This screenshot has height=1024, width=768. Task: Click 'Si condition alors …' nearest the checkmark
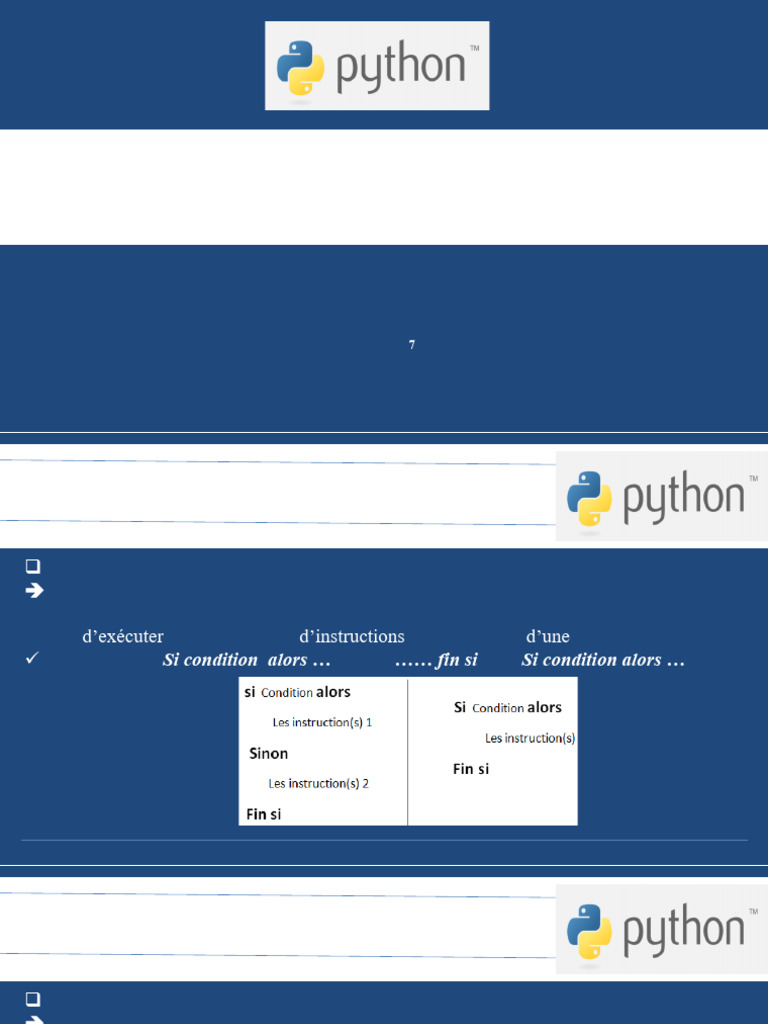coord(247,660)
